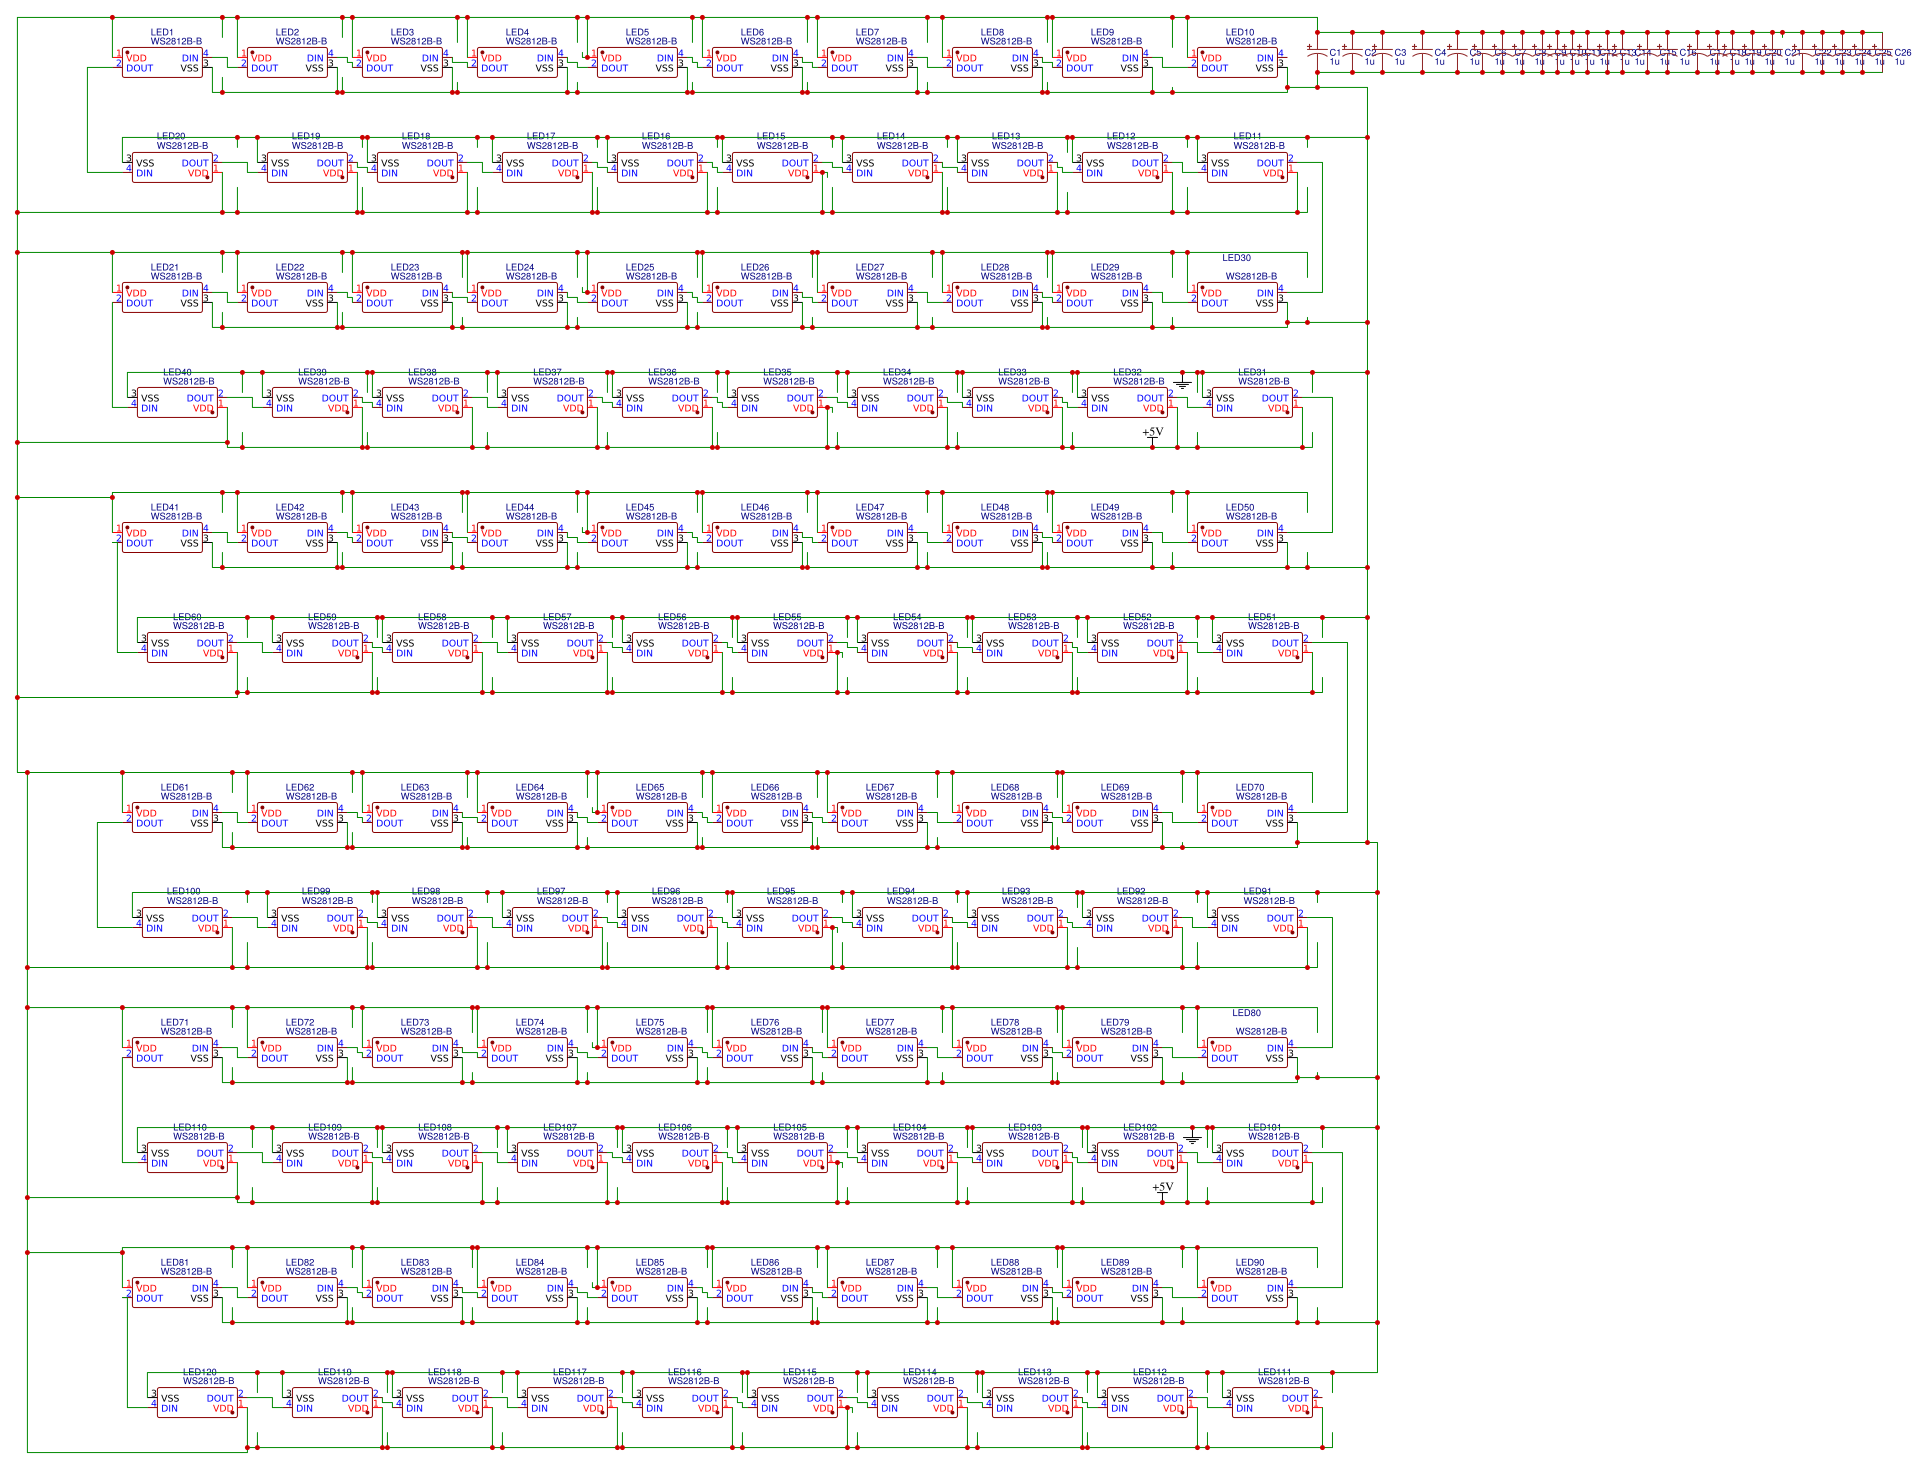Select the LED100 component

click(180, 923)
